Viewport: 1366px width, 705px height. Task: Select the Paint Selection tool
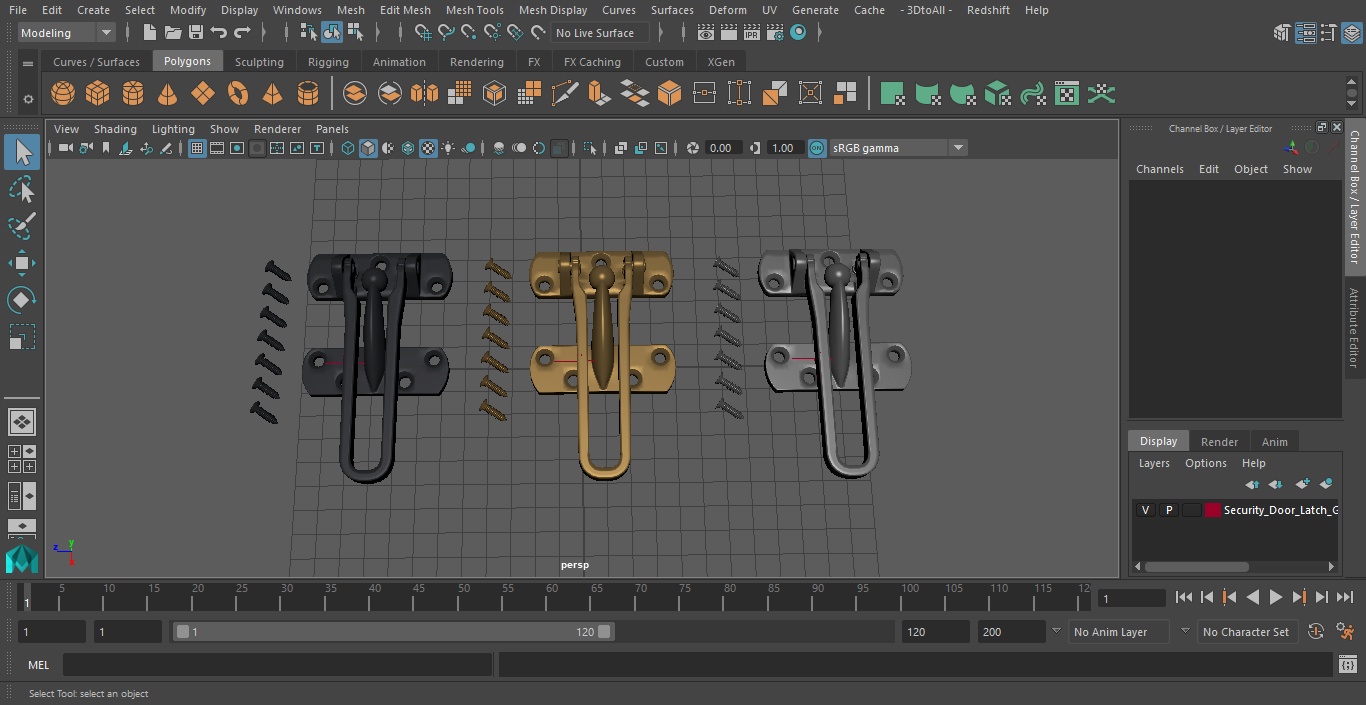[x=21, y=226]
